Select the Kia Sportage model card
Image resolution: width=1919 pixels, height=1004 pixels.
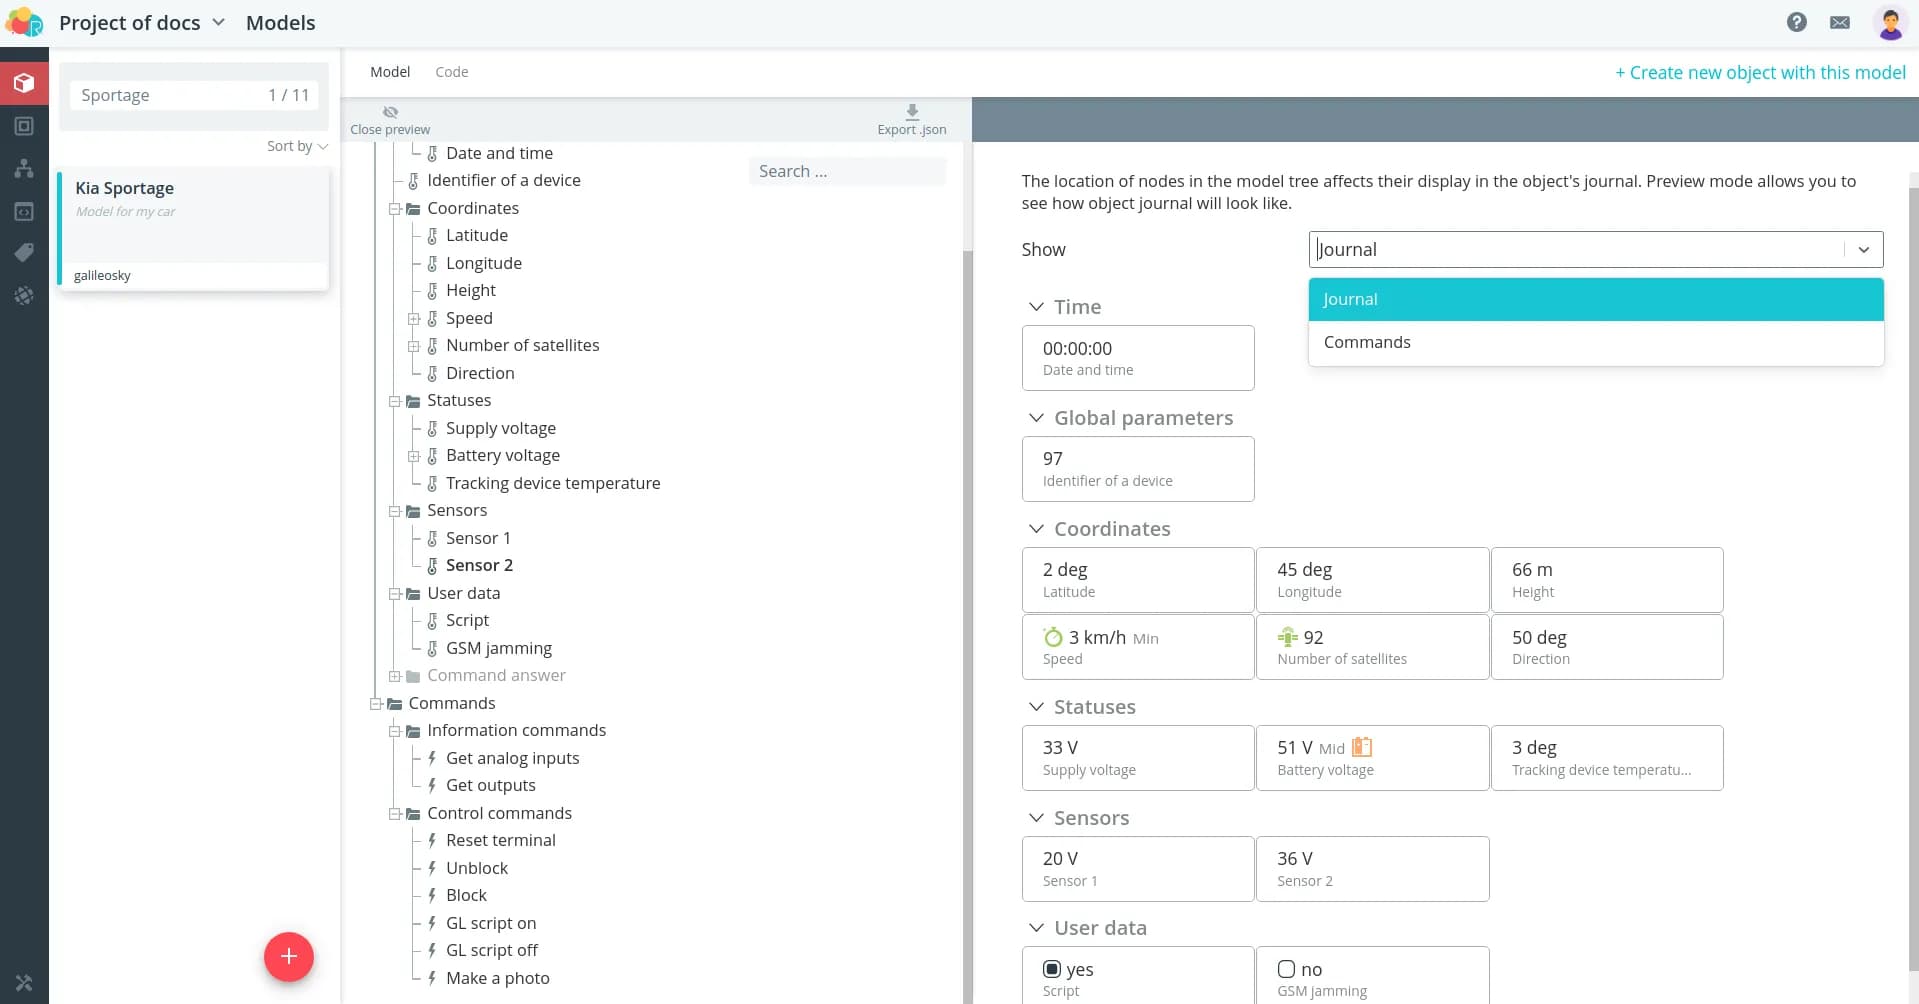coord(194,228)
